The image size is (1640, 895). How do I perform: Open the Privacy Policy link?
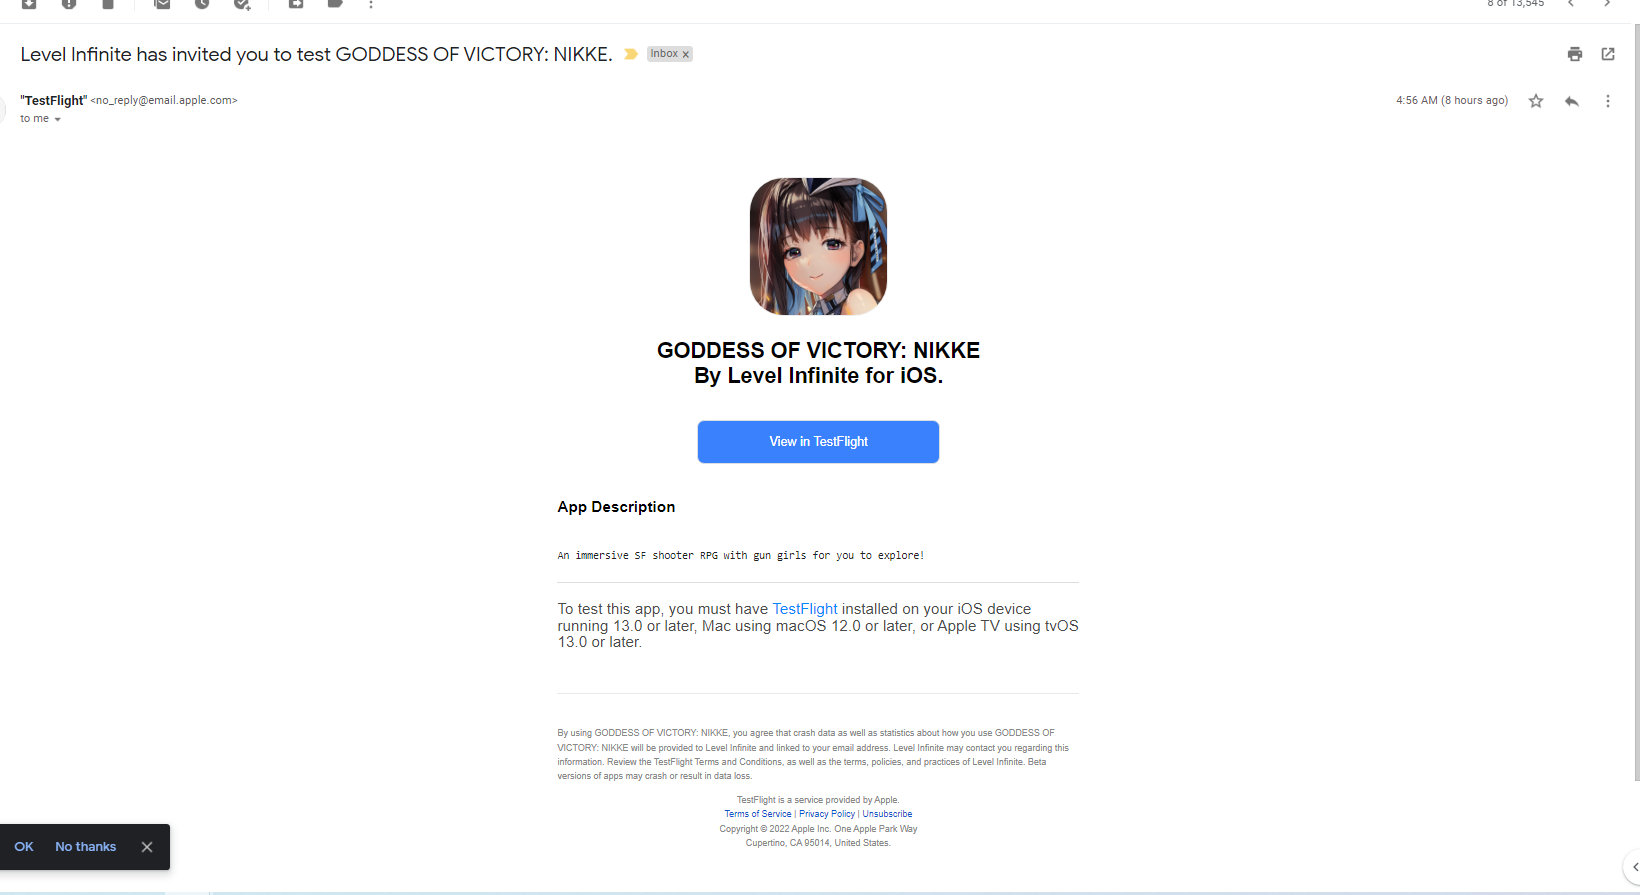(827, 814)
